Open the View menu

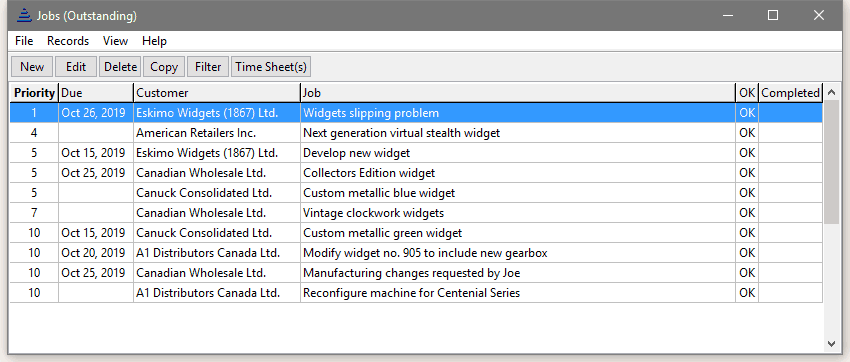click(115, 41)
